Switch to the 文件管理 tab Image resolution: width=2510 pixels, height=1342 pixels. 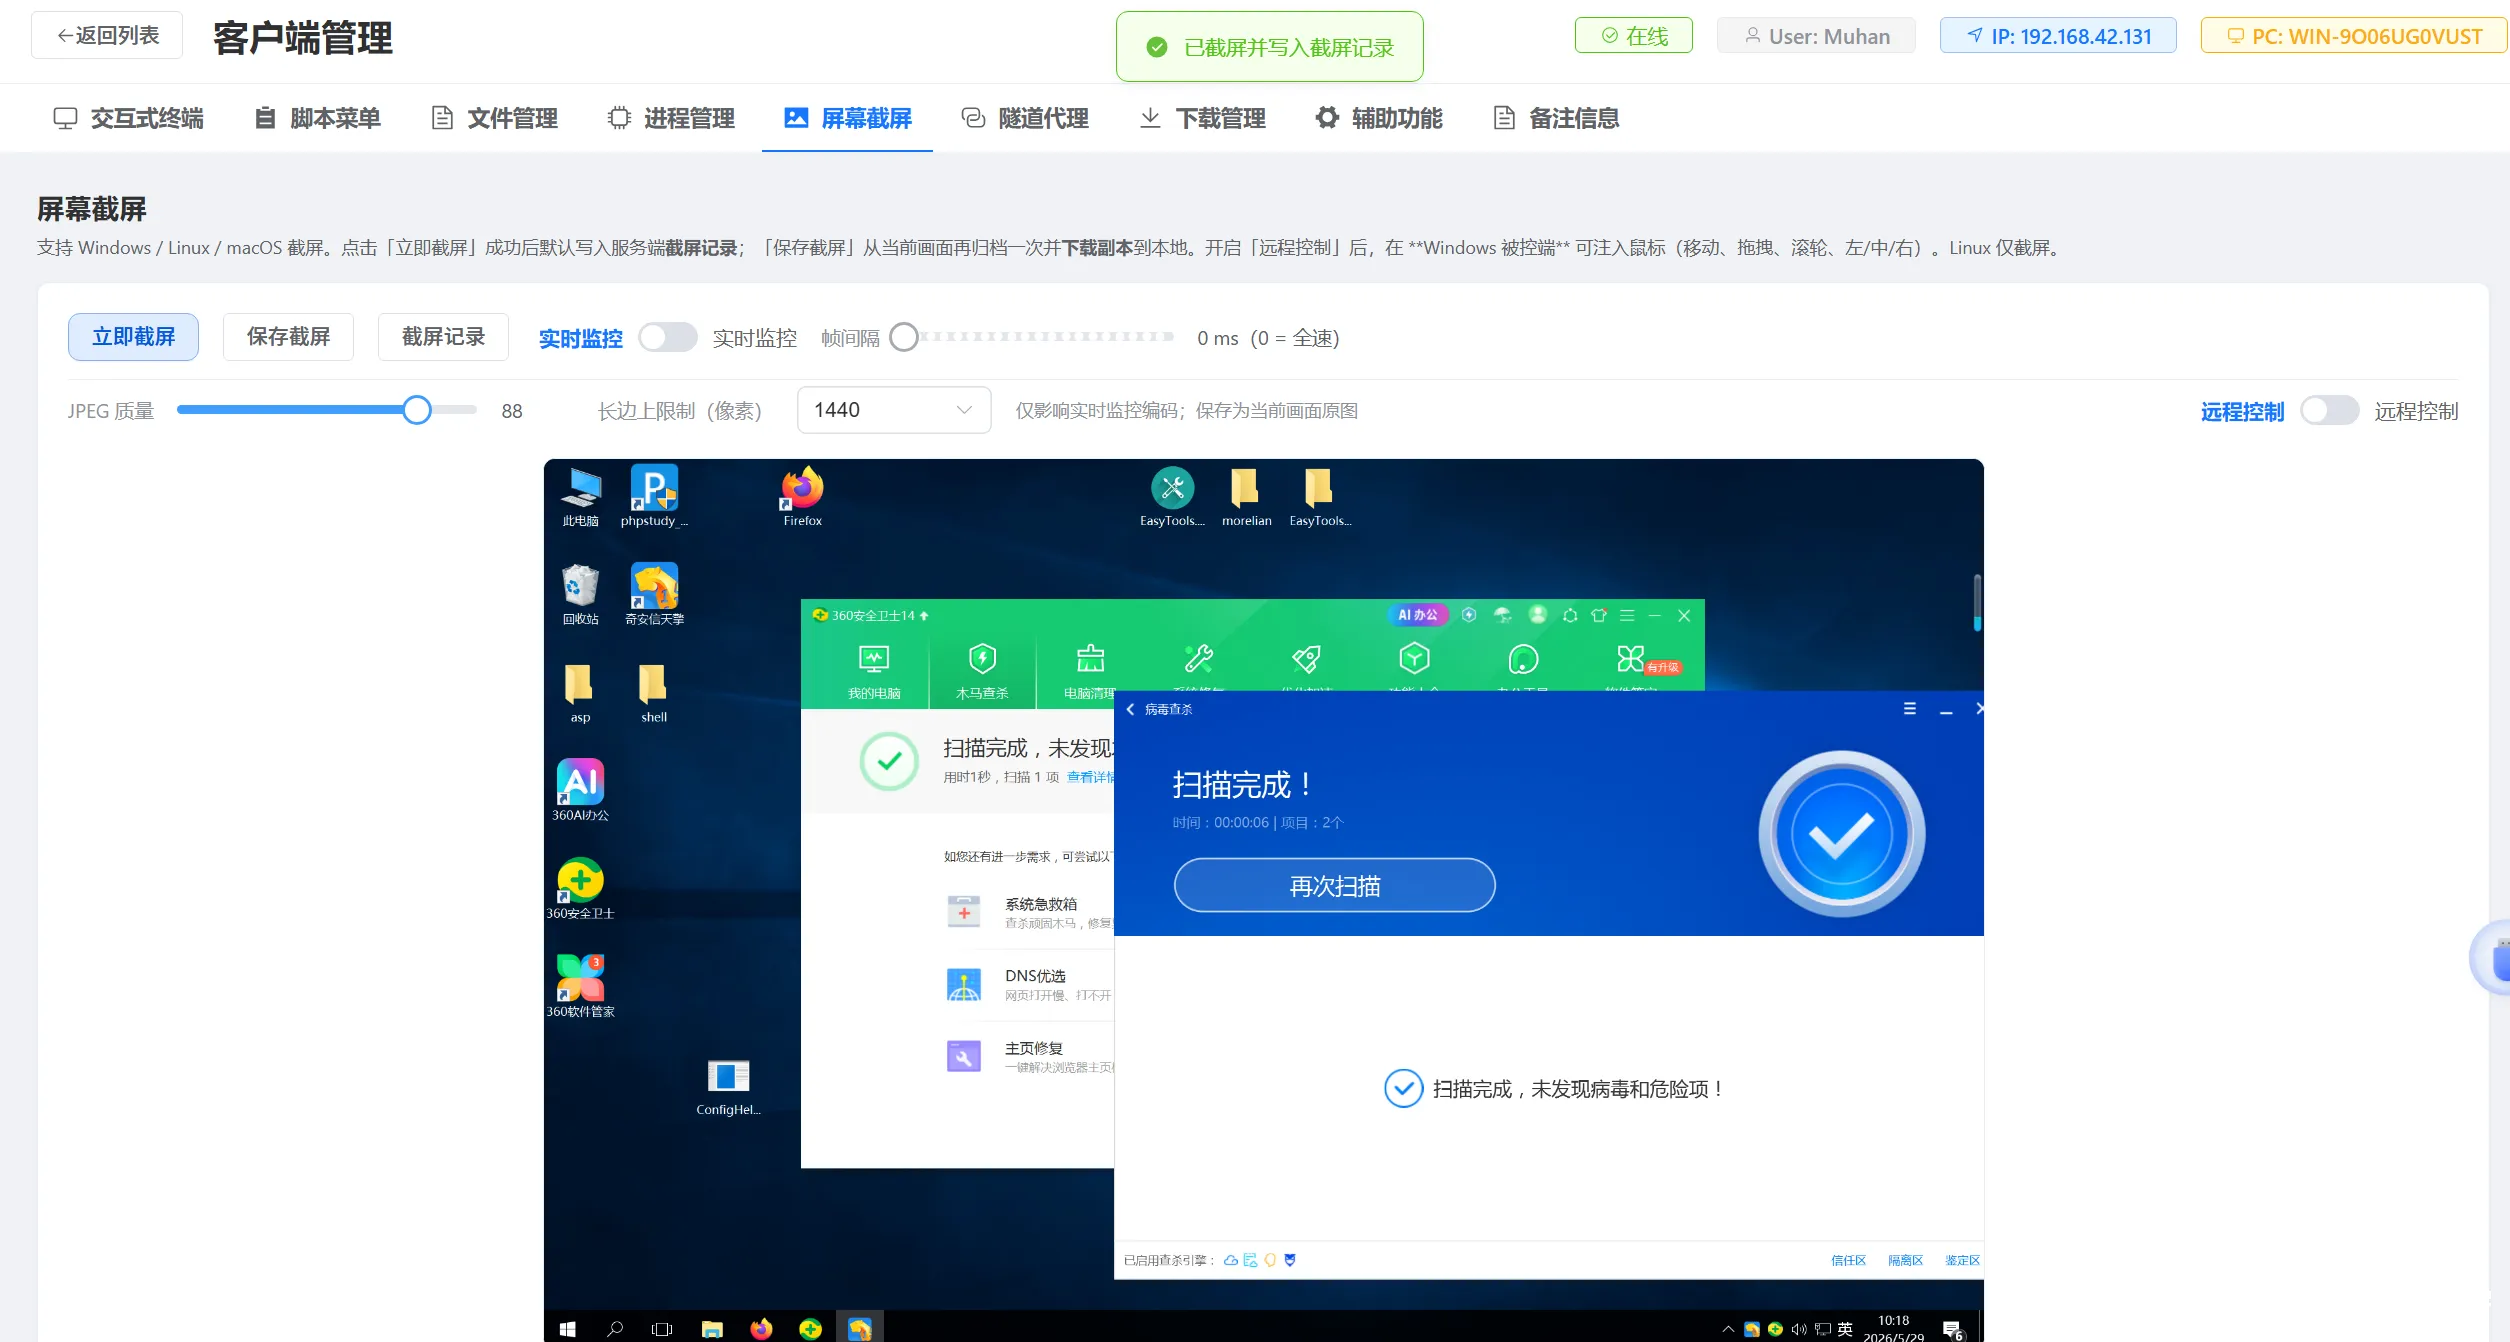495,118
